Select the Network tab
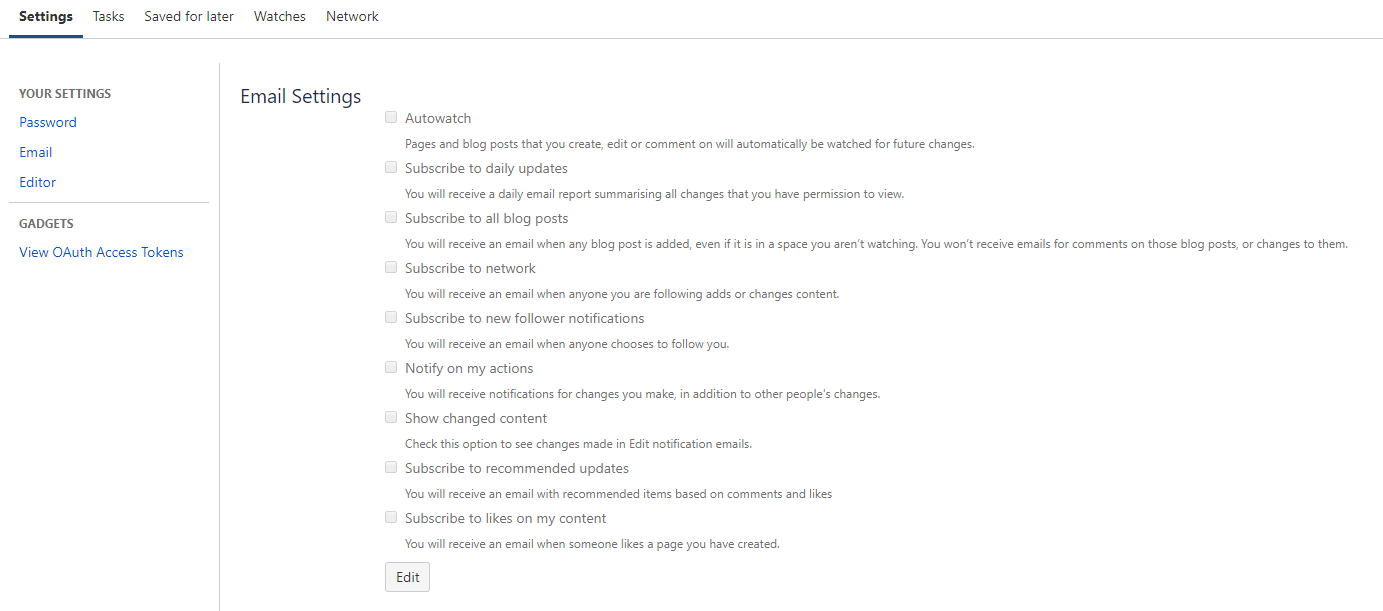Screen dimensions: 1383x611 [352, 17]
